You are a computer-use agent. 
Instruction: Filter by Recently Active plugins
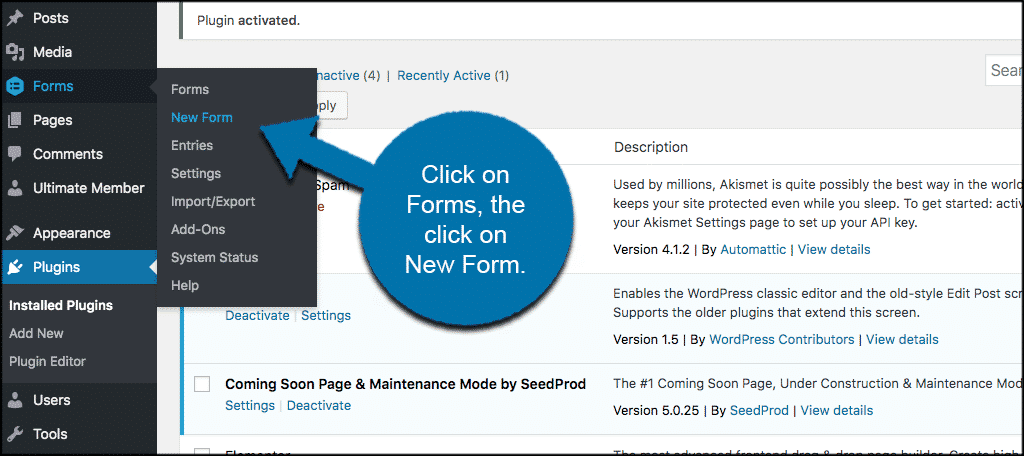point(444,76)
